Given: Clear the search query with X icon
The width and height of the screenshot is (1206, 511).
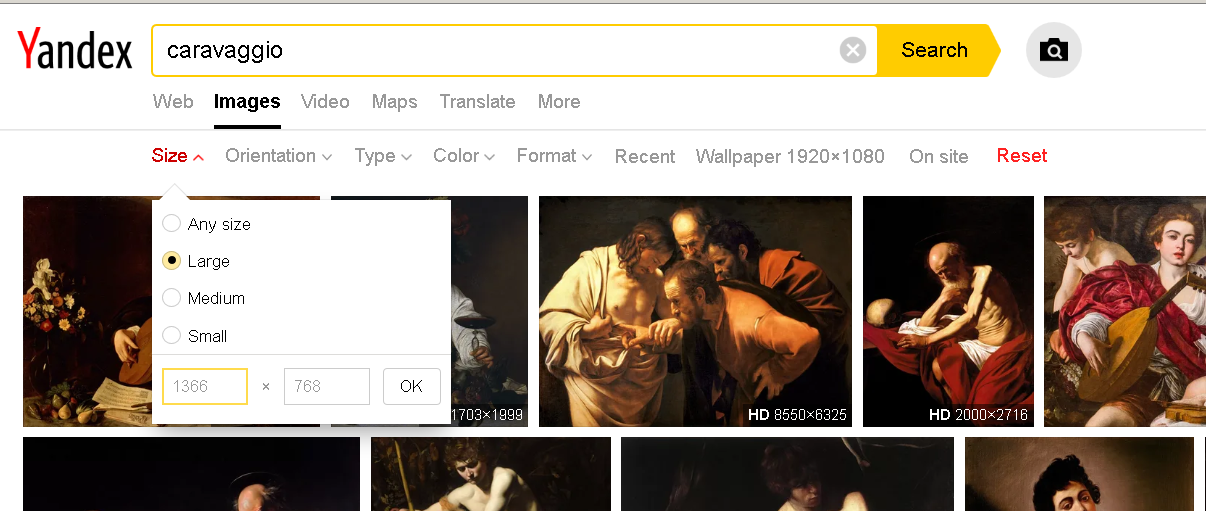Looking at the screenshot, I should [853, 50].
